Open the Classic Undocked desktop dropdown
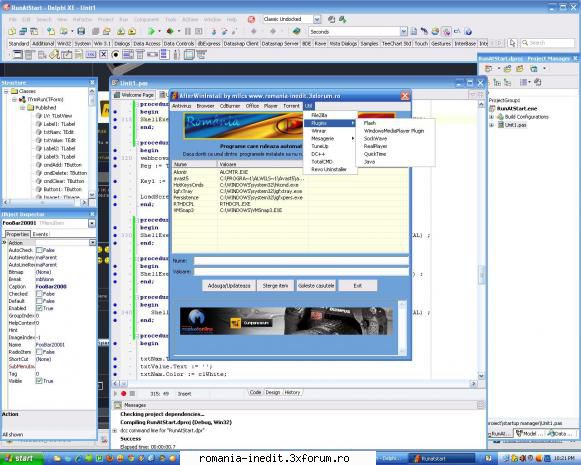 [317, 19]
